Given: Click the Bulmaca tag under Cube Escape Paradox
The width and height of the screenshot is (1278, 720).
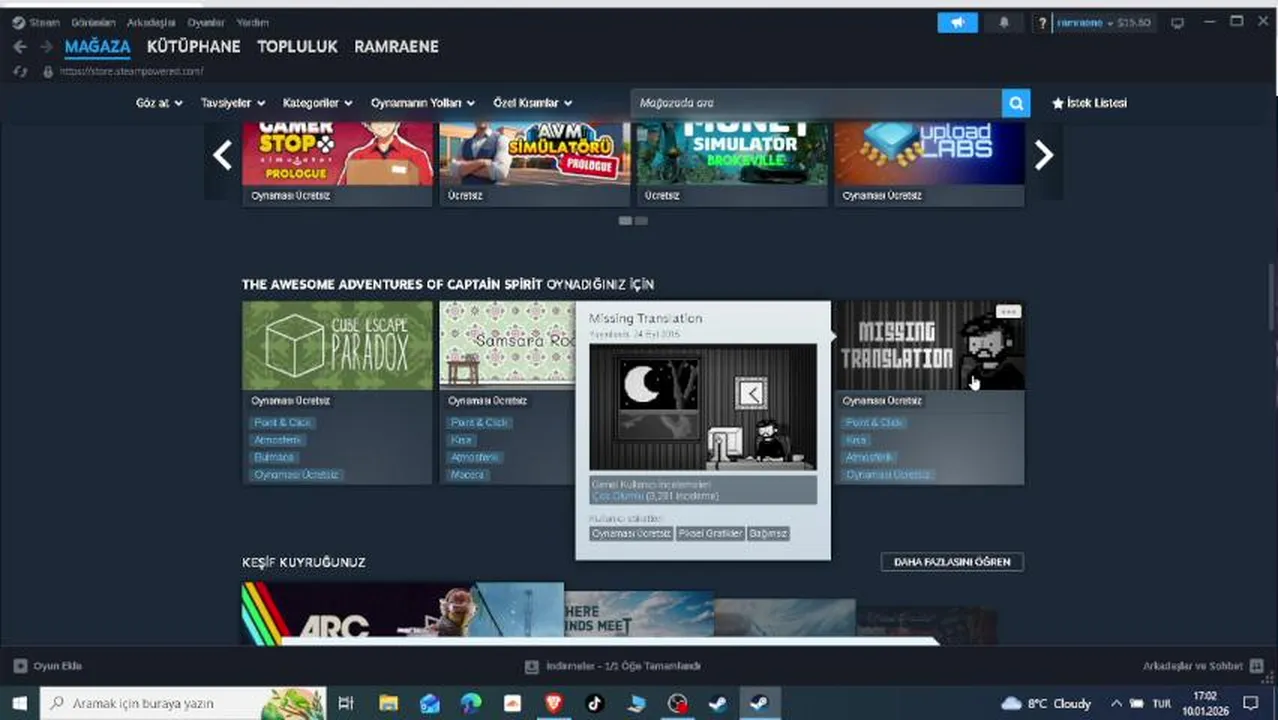Looking at the screenshot, I should click(x=274, y=457).
